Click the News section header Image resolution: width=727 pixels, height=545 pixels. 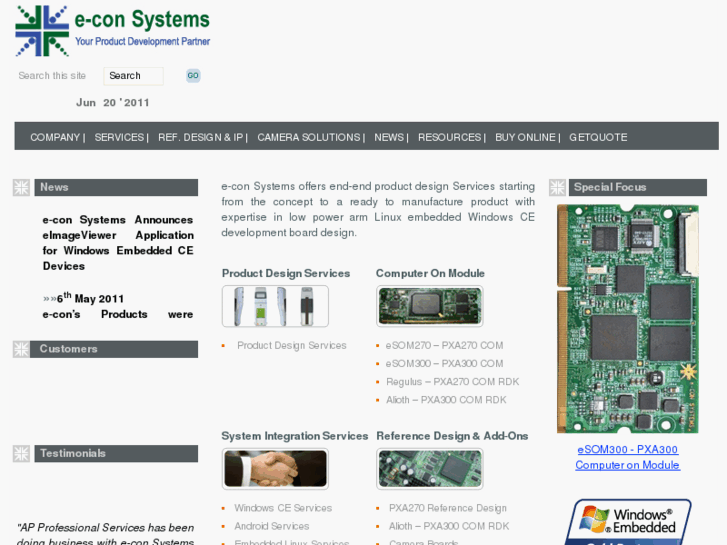tap(116, 187)
